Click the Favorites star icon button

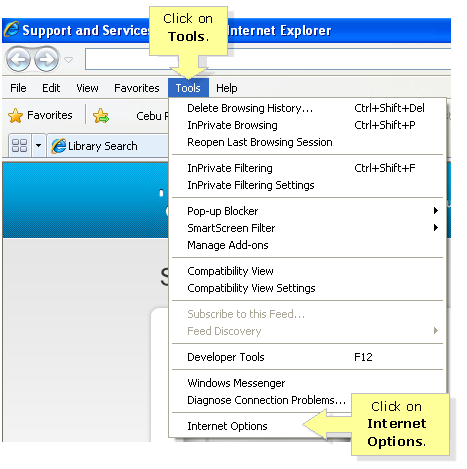tap(15, 116)
